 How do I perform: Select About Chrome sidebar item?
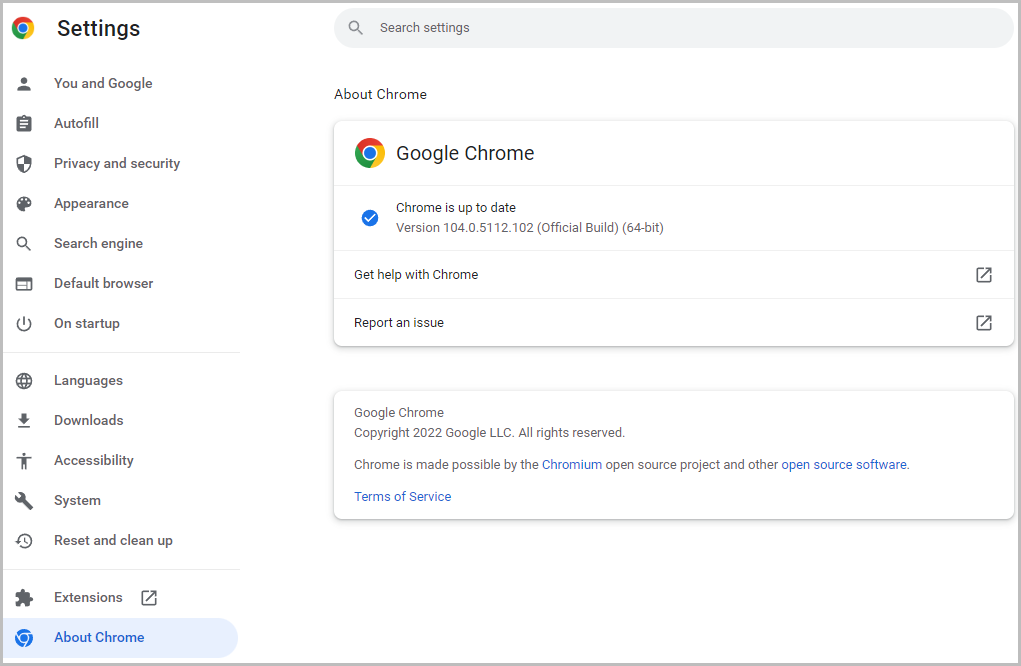pyautogui.click(x=120, y=637)
